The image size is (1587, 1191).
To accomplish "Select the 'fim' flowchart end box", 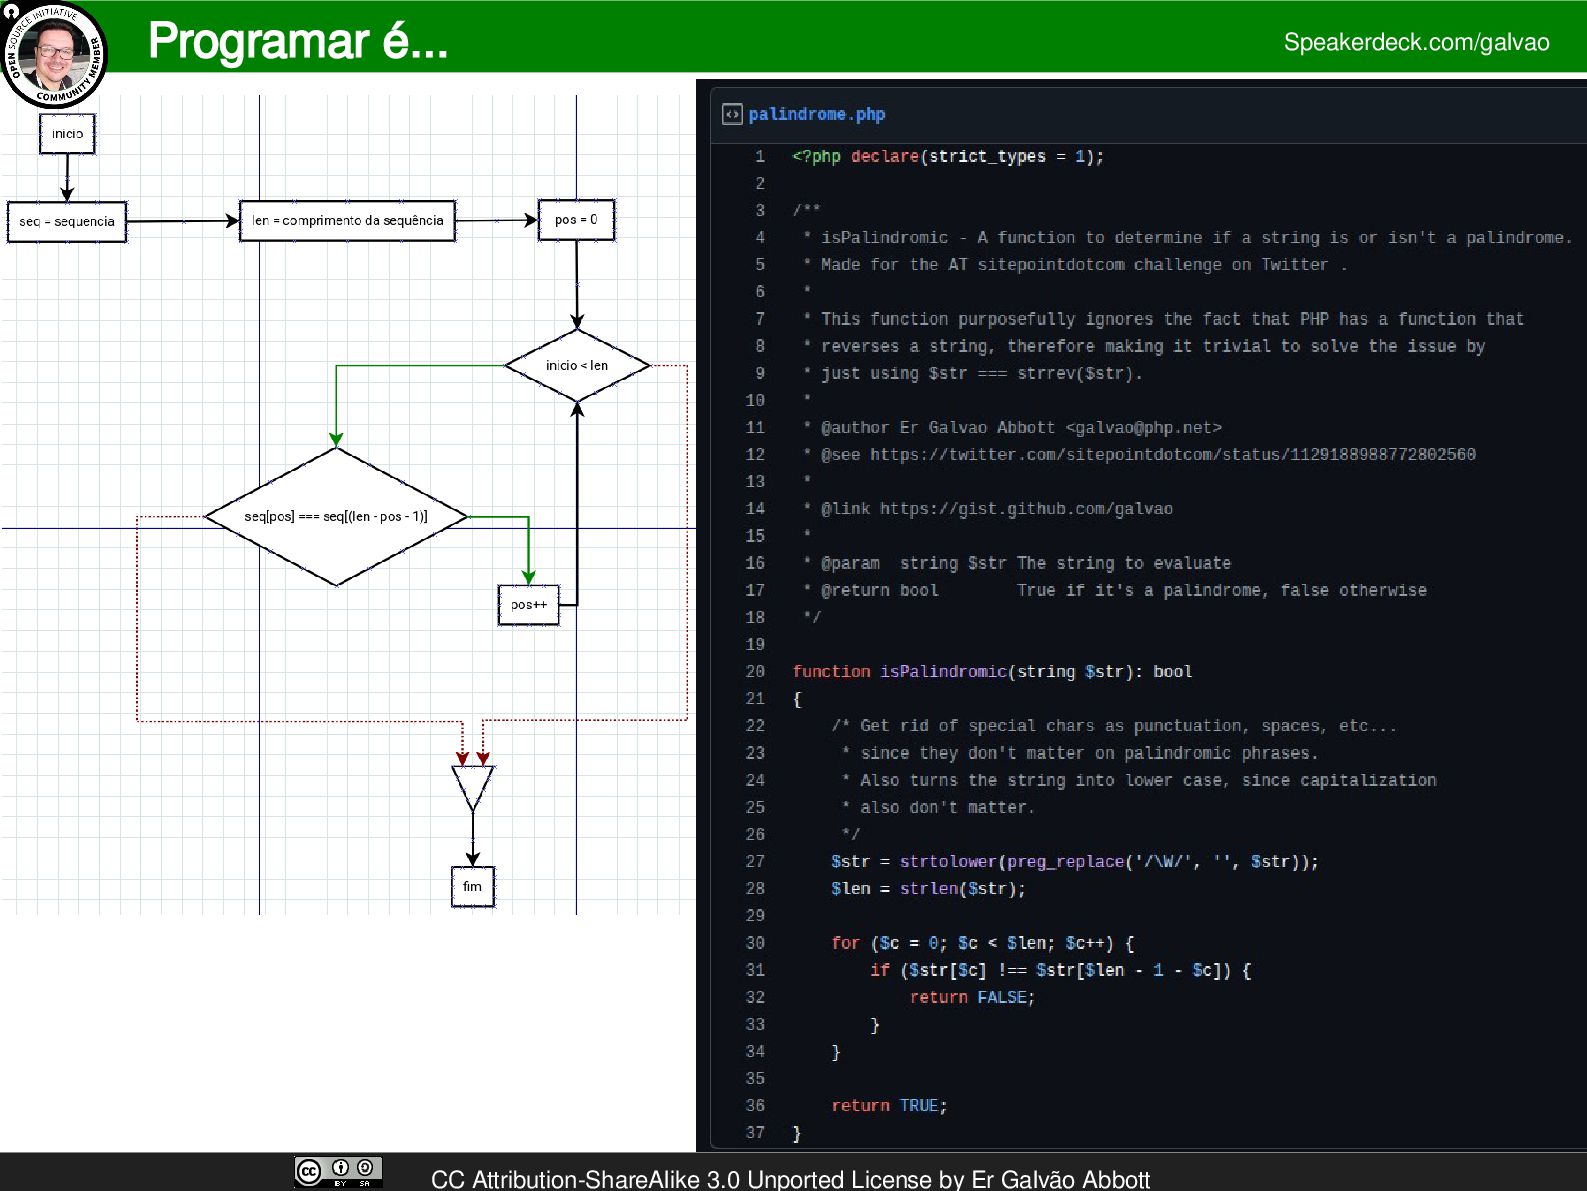I will pyautogui.click(x=473, y=886).
